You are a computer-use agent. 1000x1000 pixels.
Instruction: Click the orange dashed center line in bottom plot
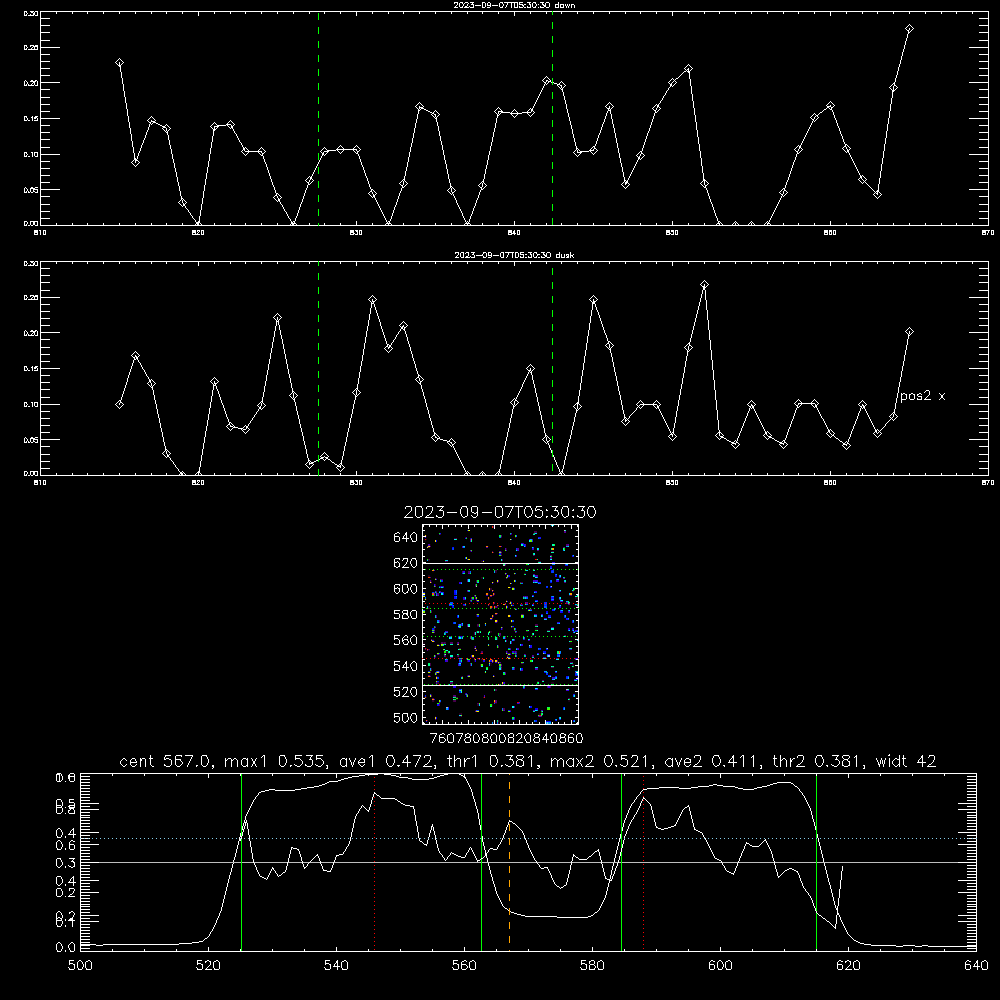click(510, 861)
